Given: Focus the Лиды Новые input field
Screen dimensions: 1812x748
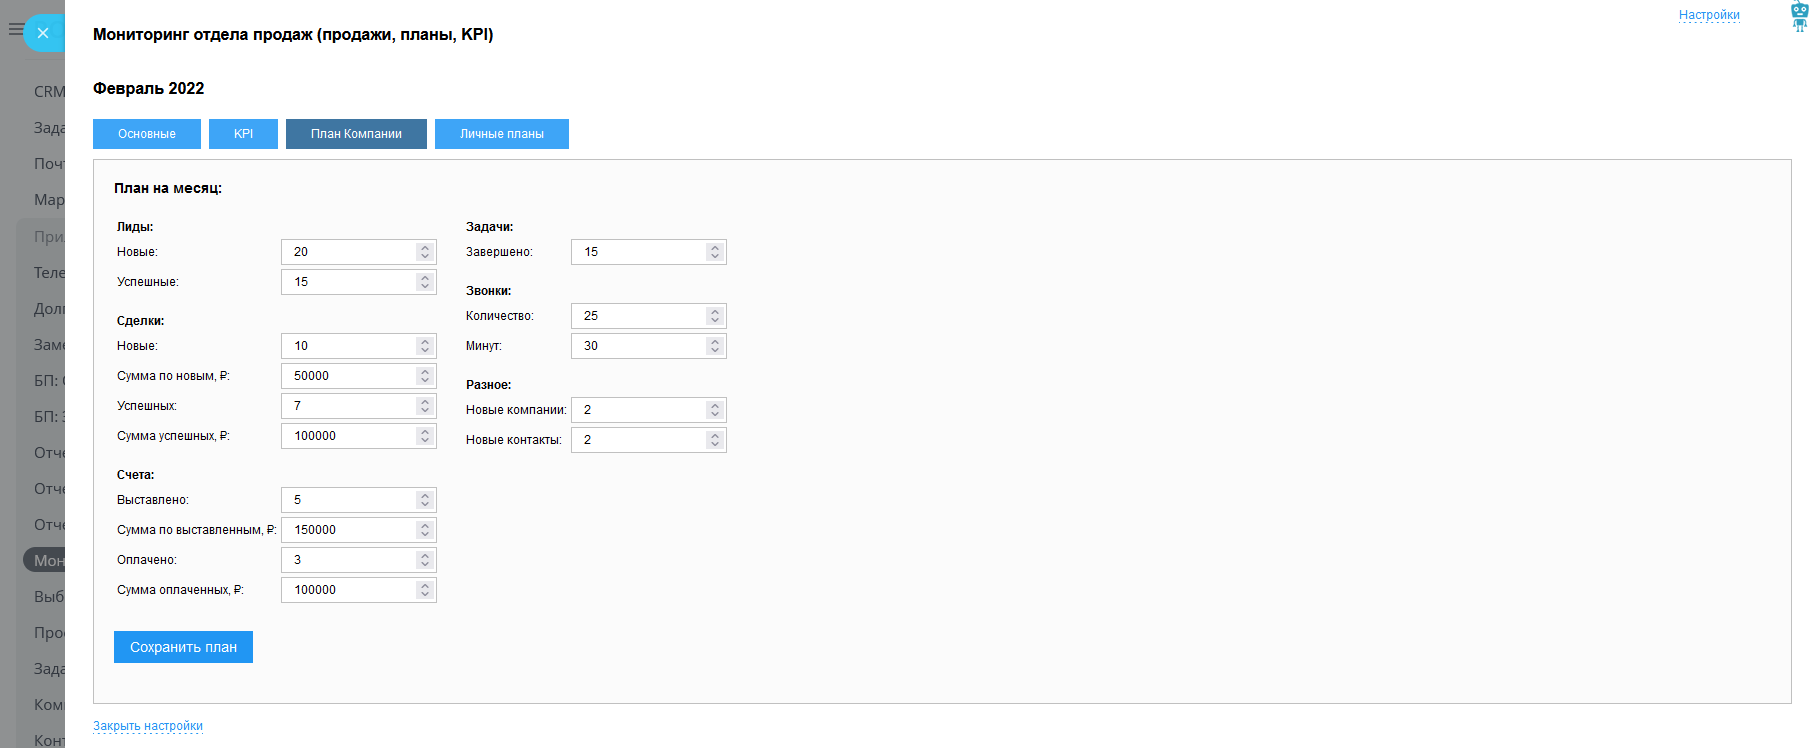Looking at the screenshot, I should pos(349,252).
